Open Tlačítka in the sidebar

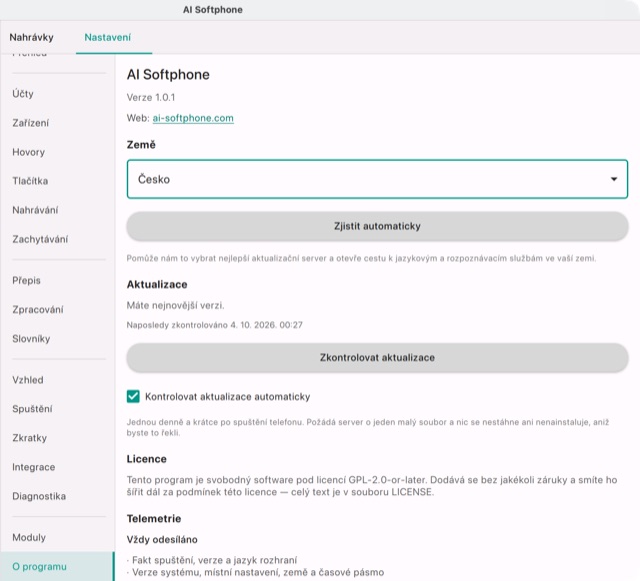(x=30, y=181)
